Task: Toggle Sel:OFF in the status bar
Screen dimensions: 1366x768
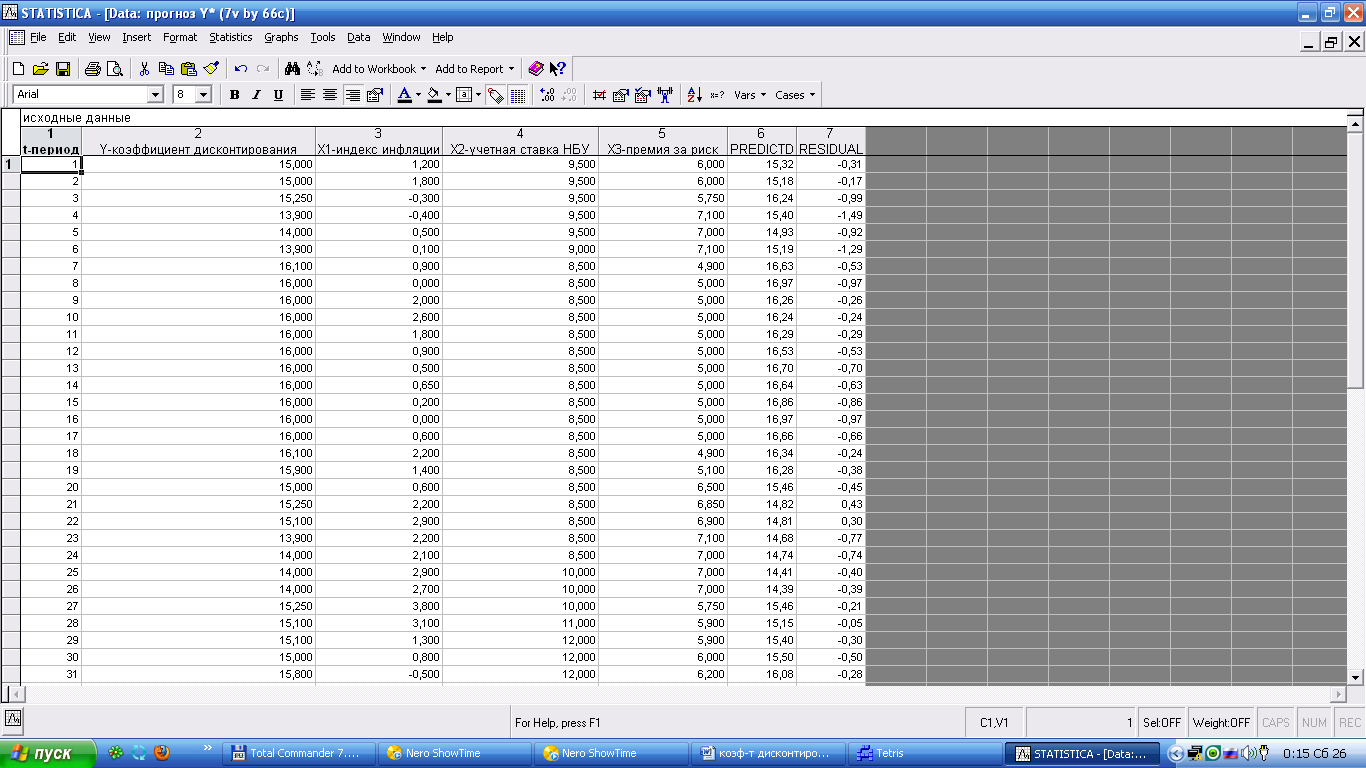Action: [x=1162, y=722]
